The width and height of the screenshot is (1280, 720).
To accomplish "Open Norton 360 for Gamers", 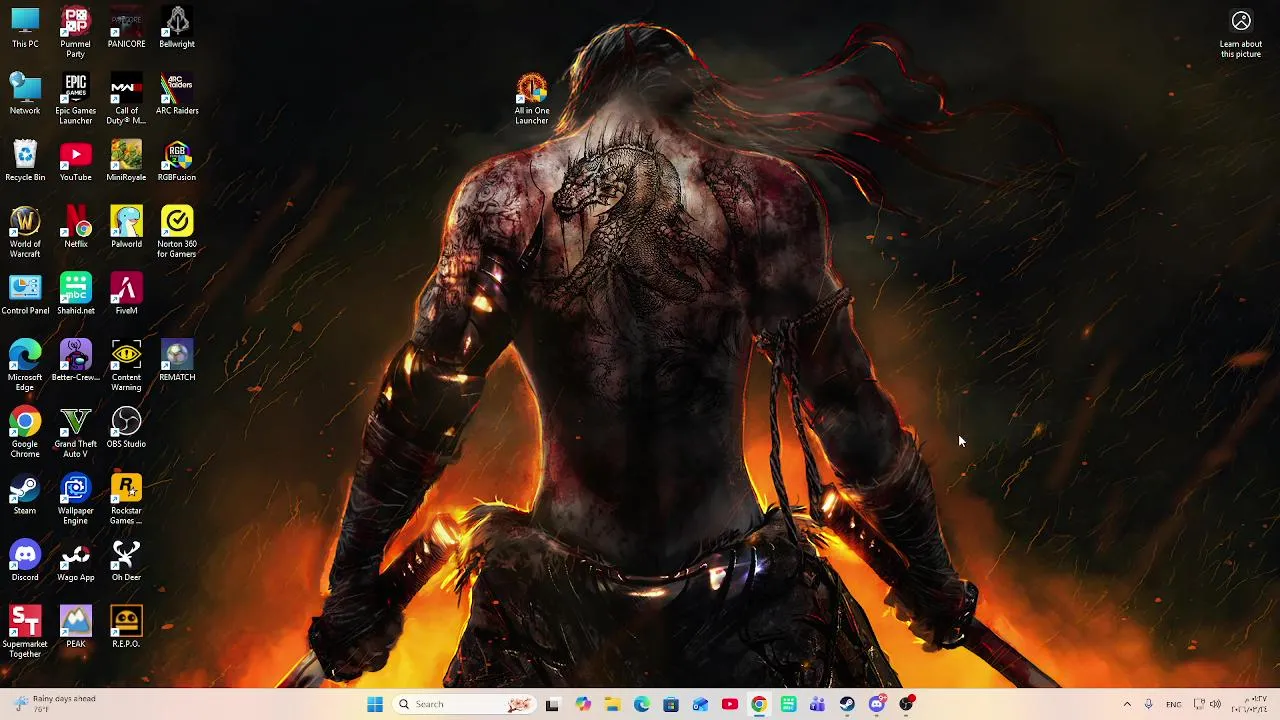I will (x=177, y=233).
